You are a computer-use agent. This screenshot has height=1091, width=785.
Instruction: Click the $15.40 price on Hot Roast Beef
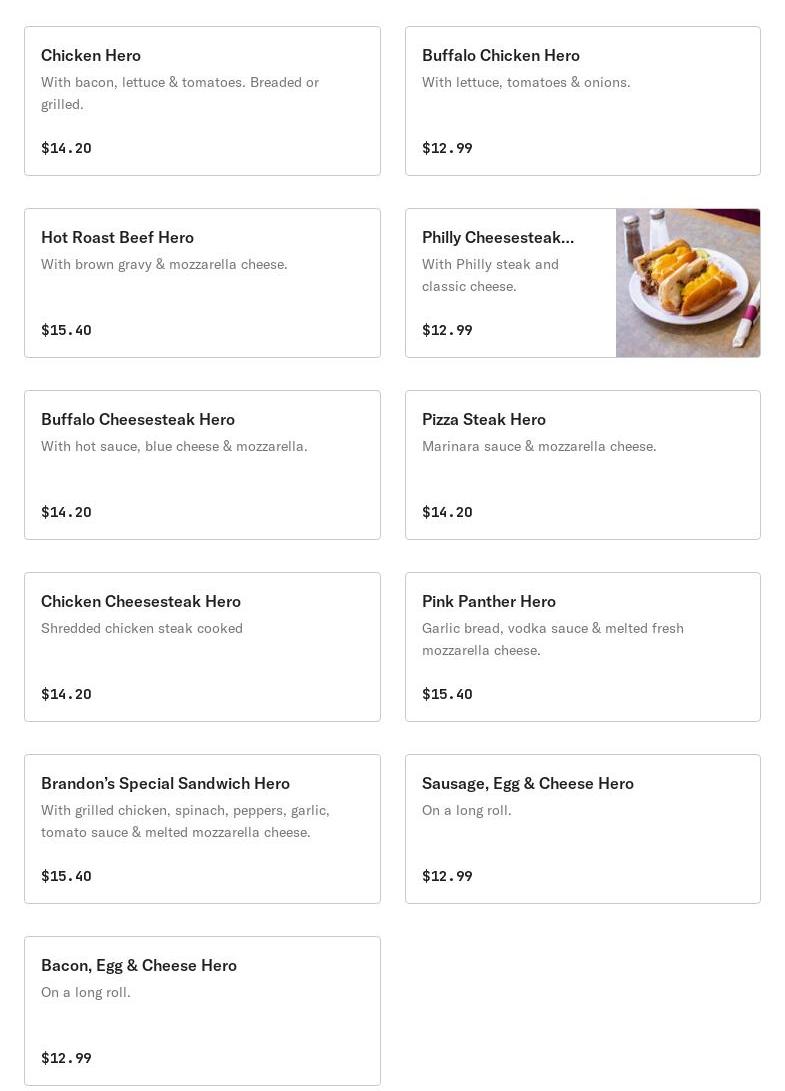[x=66, y=330]
